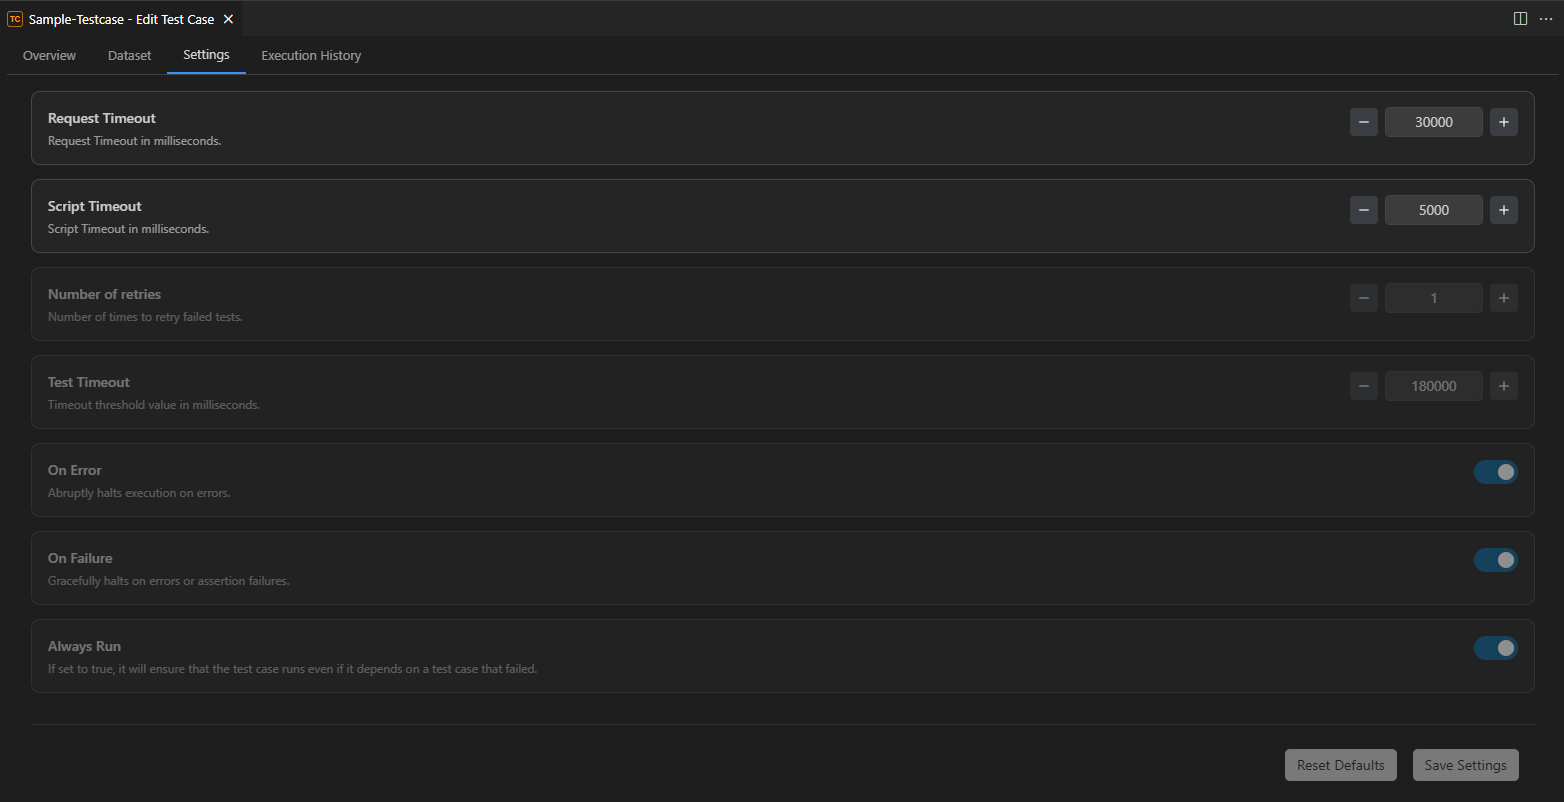Open the Overview tab

[x=49, y=56]
